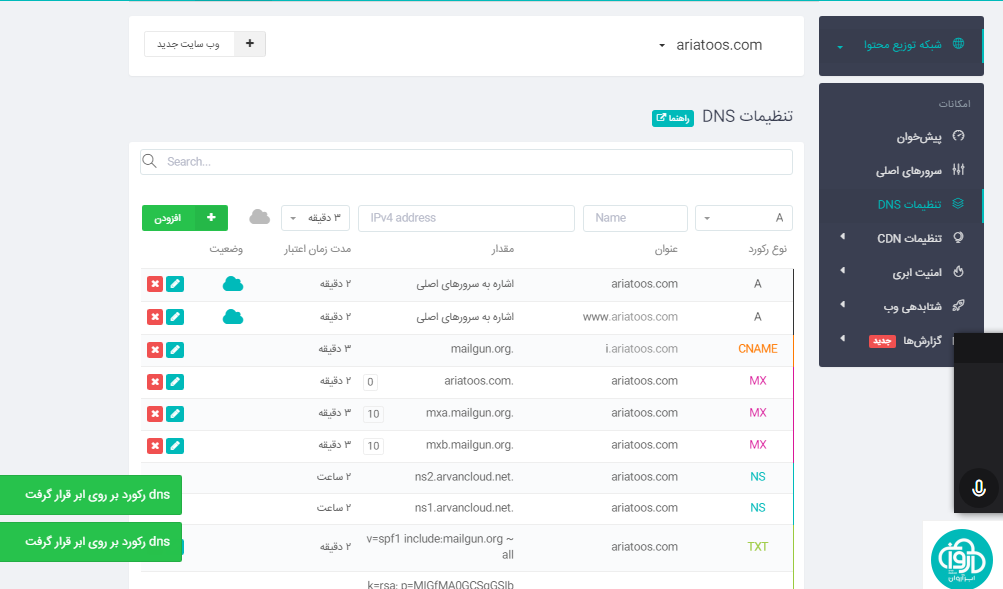Click the layers icon for DNS settings
This screenshot has width=1003, height=589.
tap(958, 203)
